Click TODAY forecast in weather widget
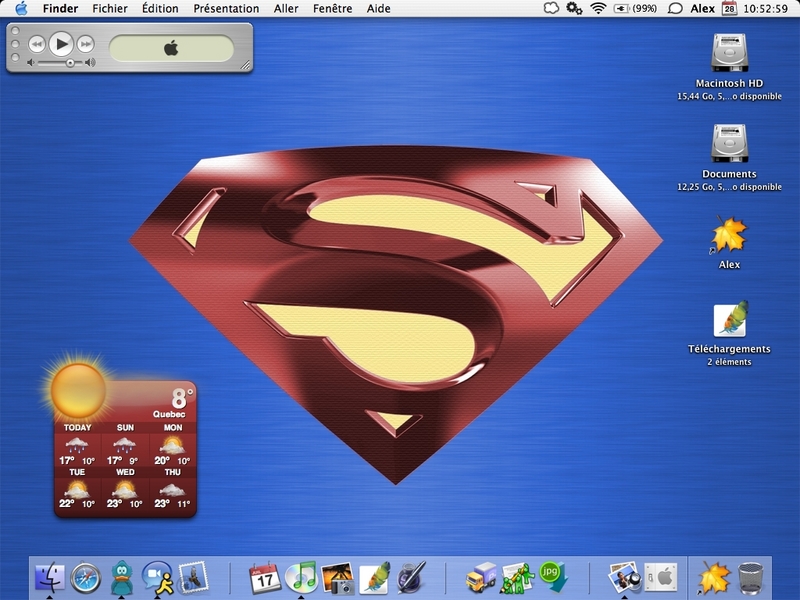The height and width of the screenshot is (600, 800). click(77, 445)
